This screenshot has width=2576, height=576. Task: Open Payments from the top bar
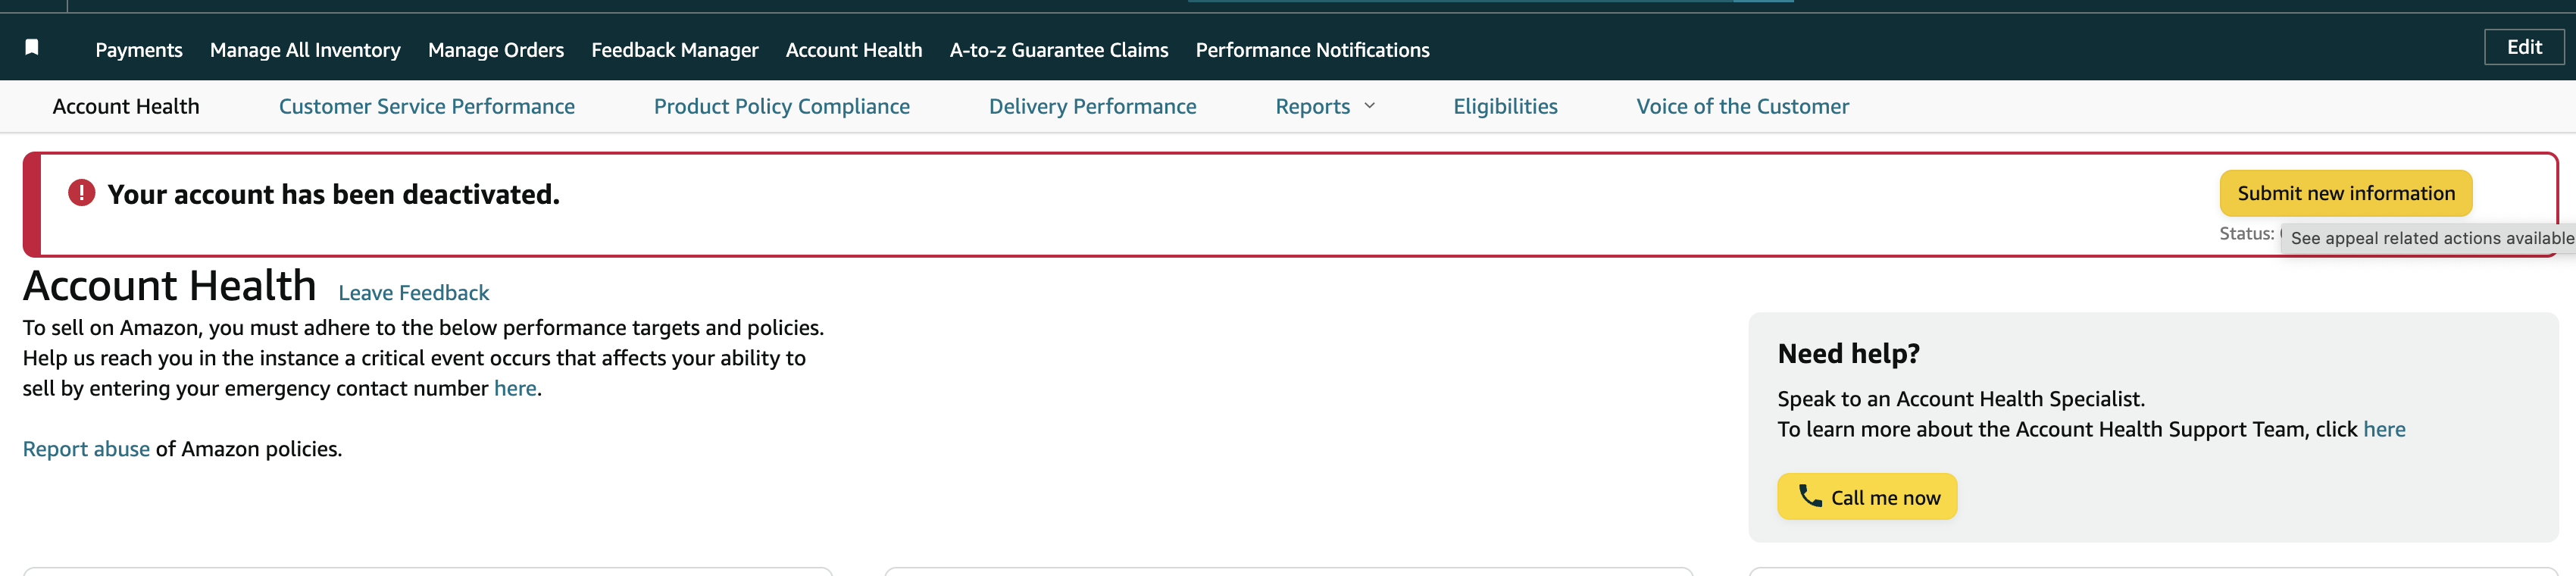[139, 50]
